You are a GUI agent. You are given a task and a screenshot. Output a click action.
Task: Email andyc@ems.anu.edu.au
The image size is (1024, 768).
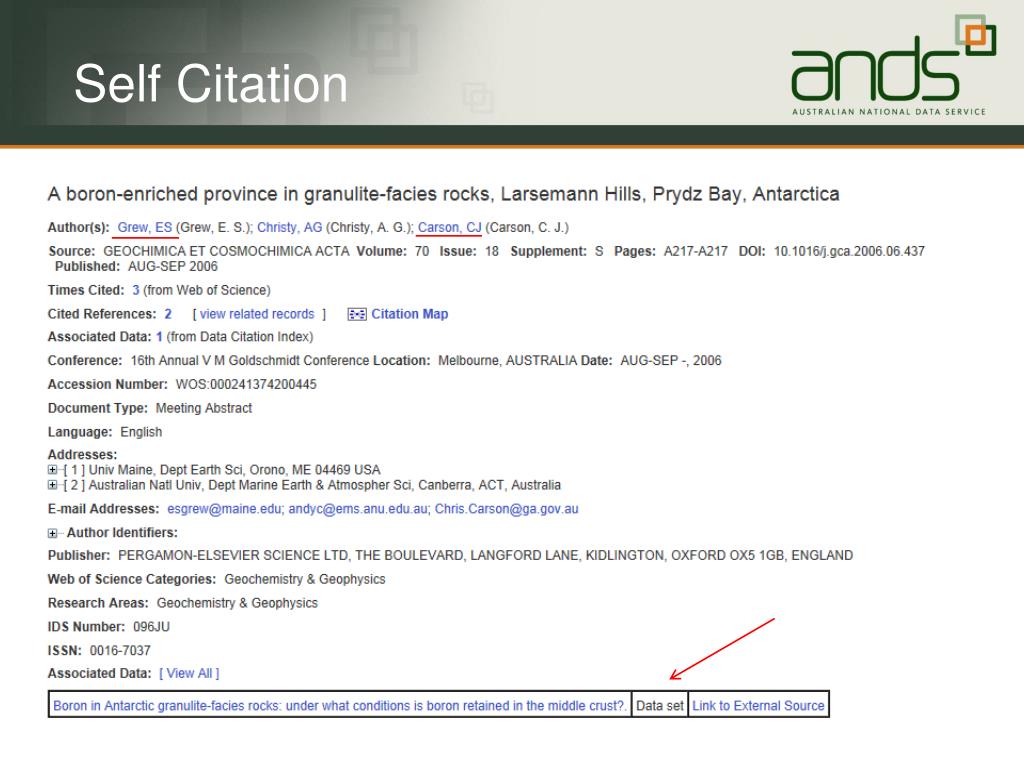coord(359,509)
